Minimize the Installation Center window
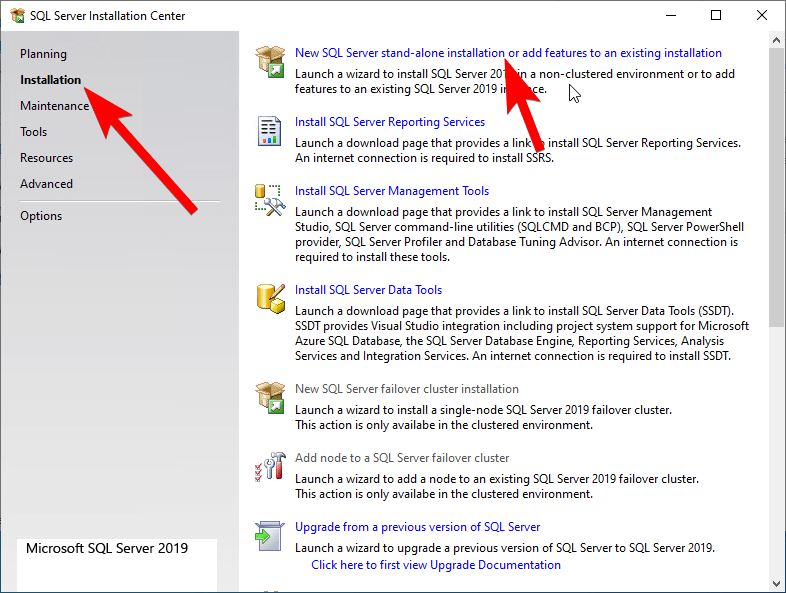Viewport: 786px width, 593px height. coord(671,16)
